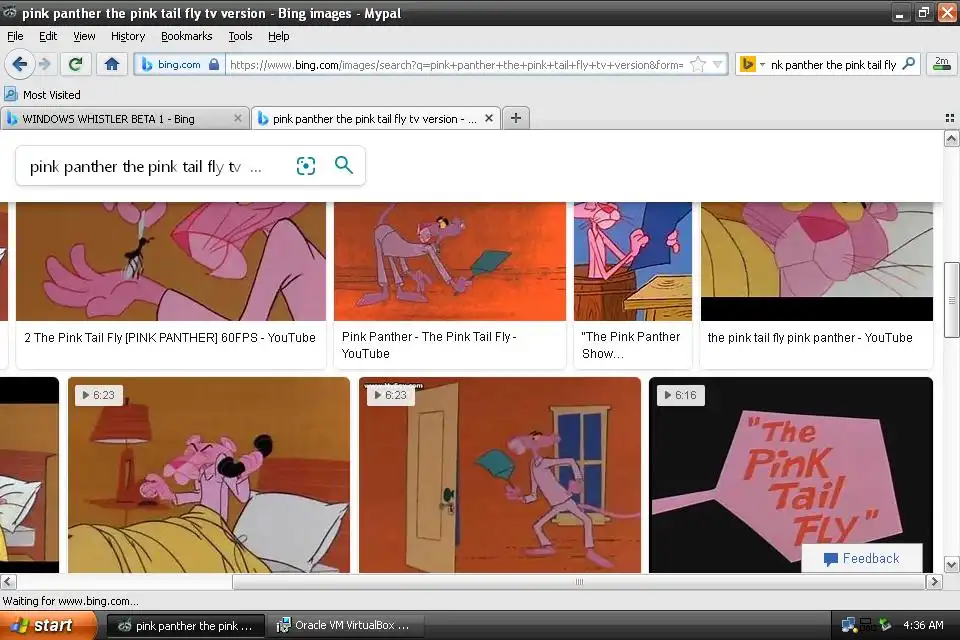This screenshot has width=960, height=640.
Task: Open the File menu
Action: [x=15, y=36]
